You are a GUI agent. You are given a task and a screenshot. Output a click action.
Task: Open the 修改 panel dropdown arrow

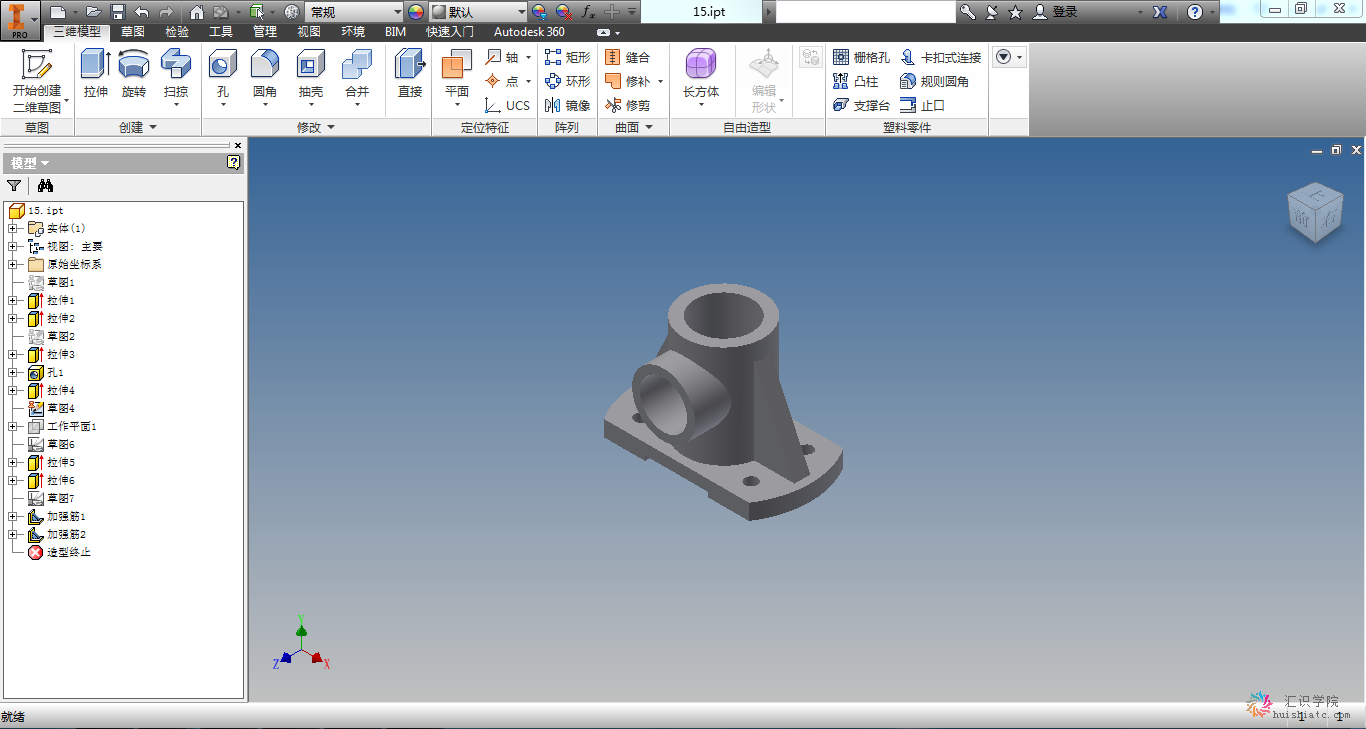[x=331, y=127]
